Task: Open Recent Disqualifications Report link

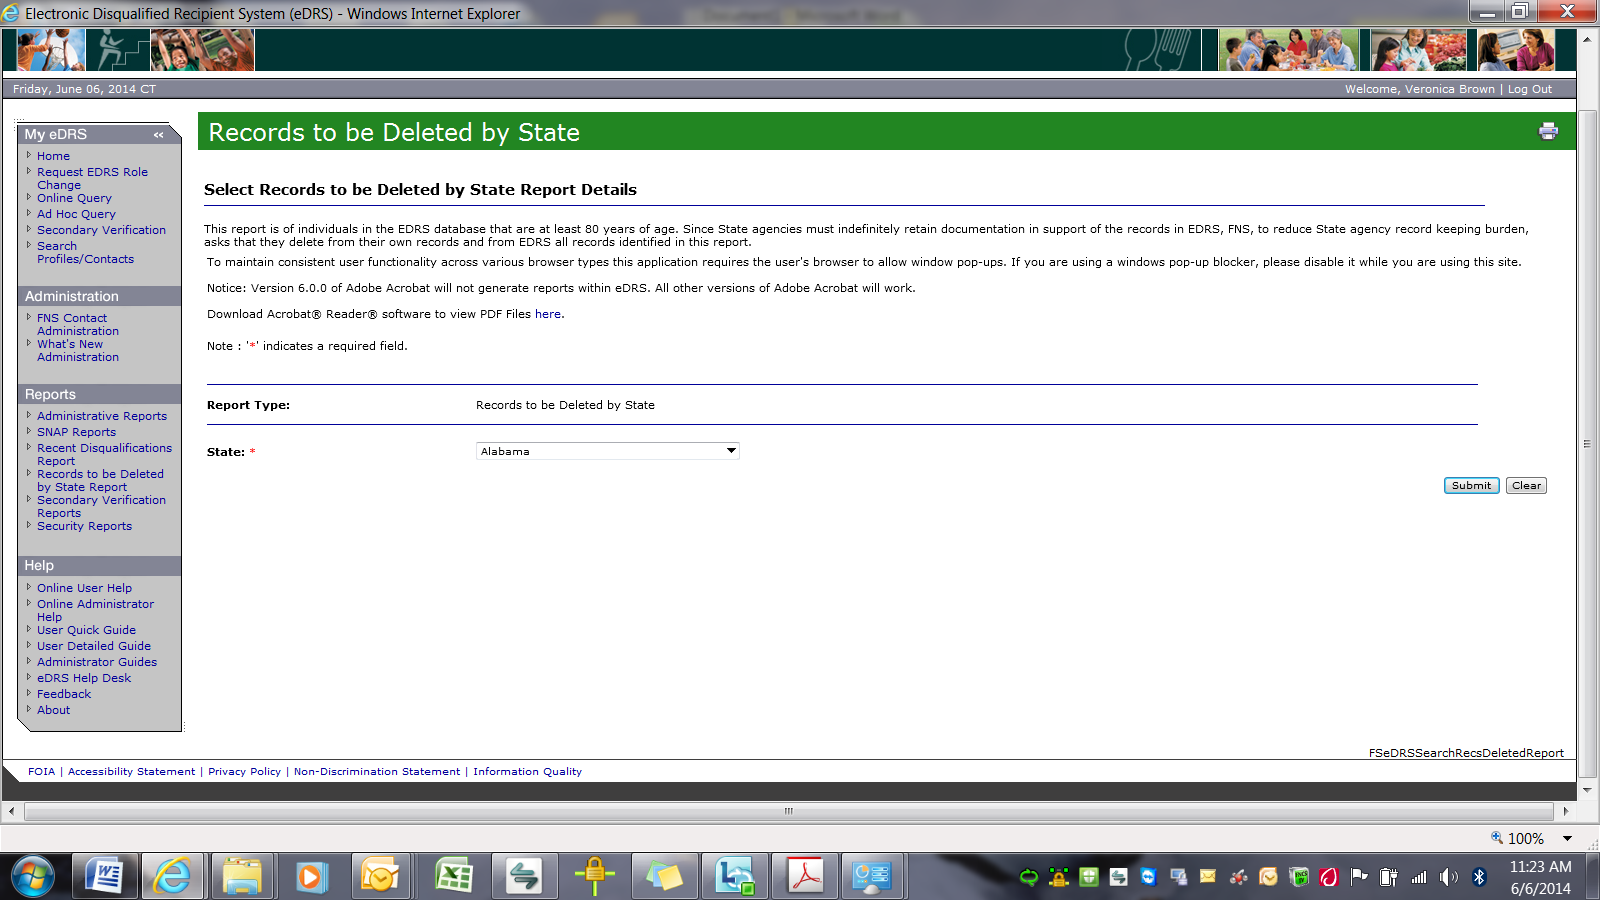Action: (x=104, y=454)
